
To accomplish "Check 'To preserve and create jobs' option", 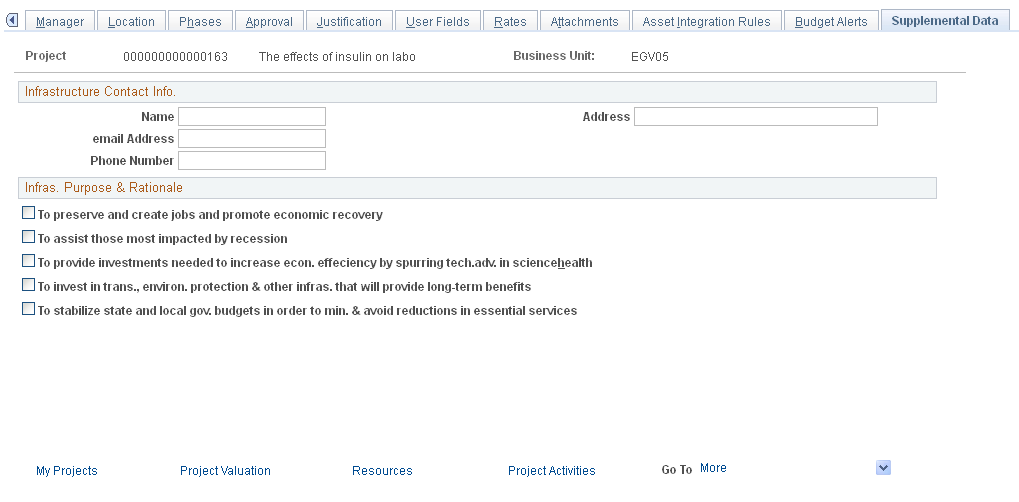I will [29, 213].
